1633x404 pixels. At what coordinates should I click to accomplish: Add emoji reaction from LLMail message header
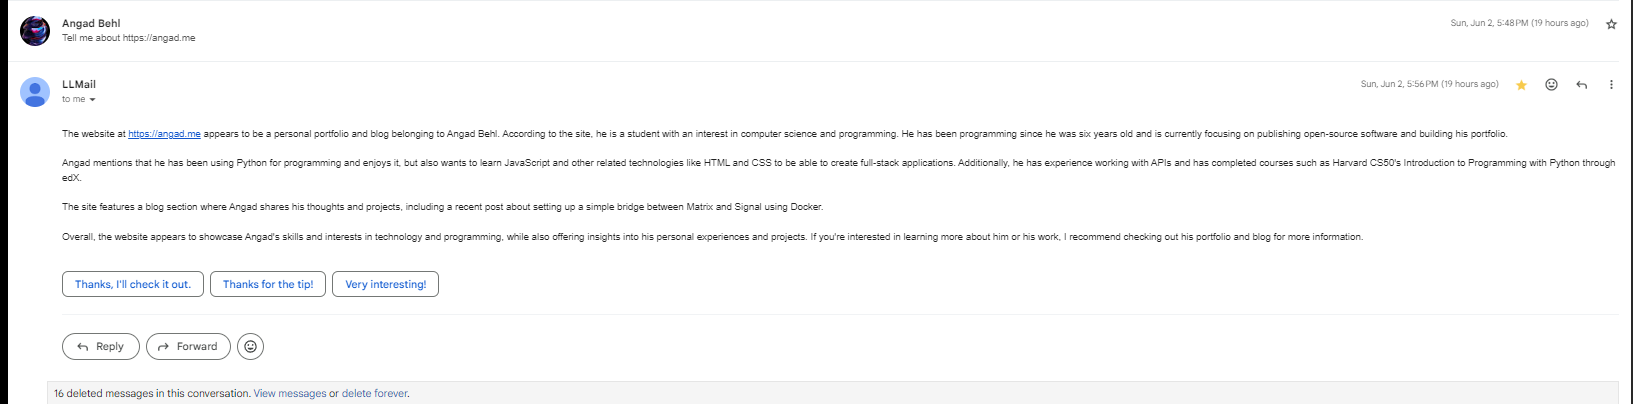(x=1551, y=85)
